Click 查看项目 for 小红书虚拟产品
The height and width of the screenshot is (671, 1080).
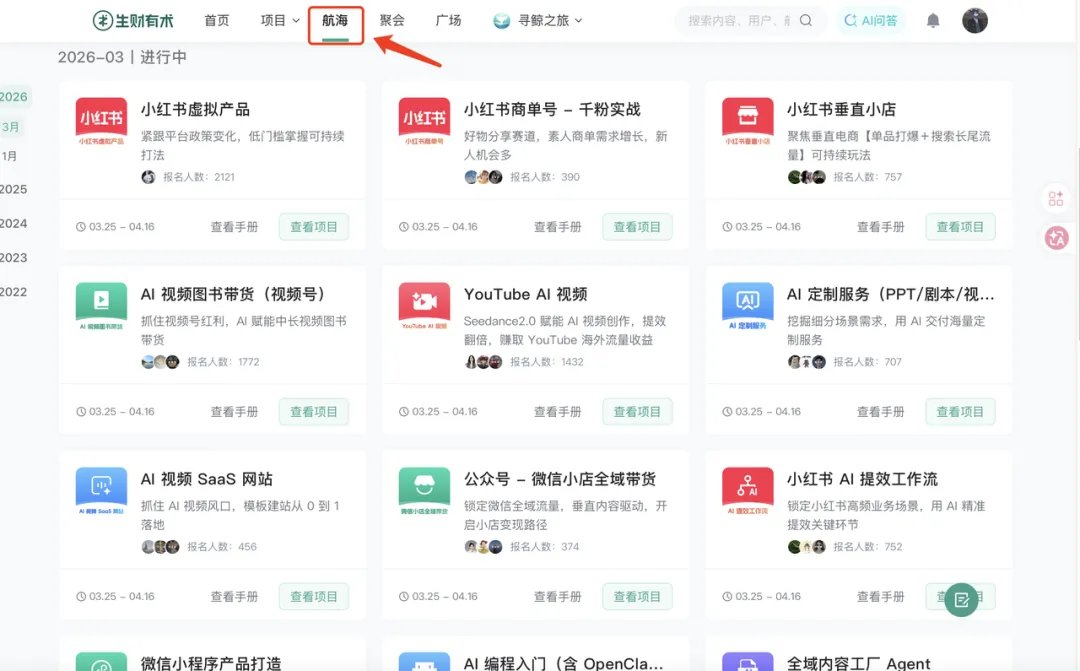tap(313, 227)
